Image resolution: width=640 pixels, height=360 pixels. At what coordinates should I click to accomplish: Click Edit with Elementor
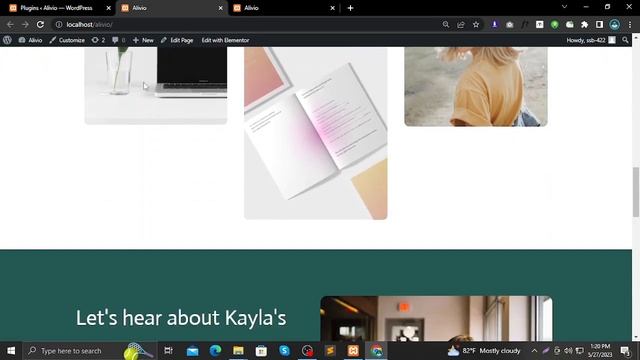pos(225,40)
